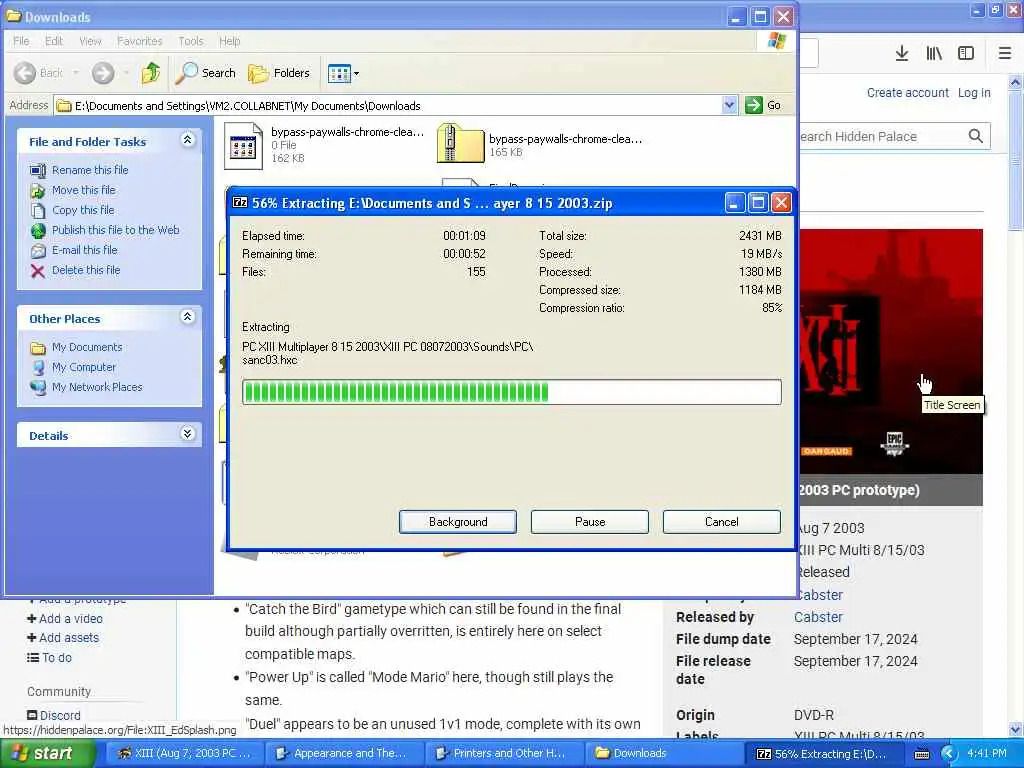Open My Network Places
Viewport: 1024px width, 768px height.
point(97,387)
